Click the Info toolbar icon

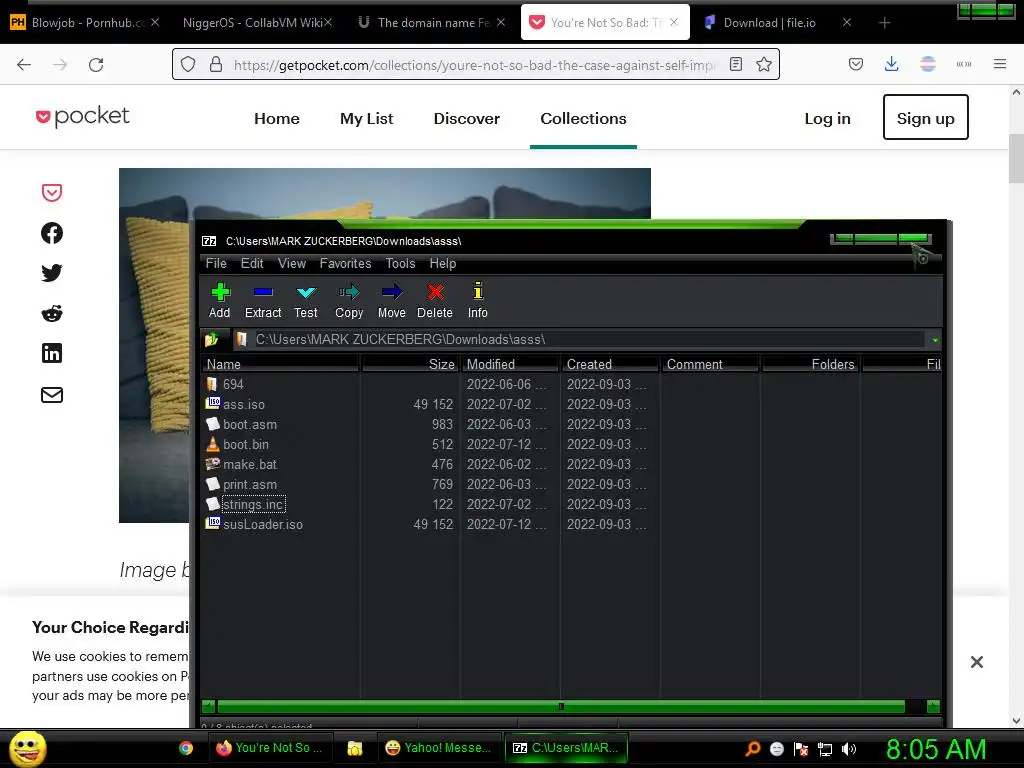pos(477,300)
